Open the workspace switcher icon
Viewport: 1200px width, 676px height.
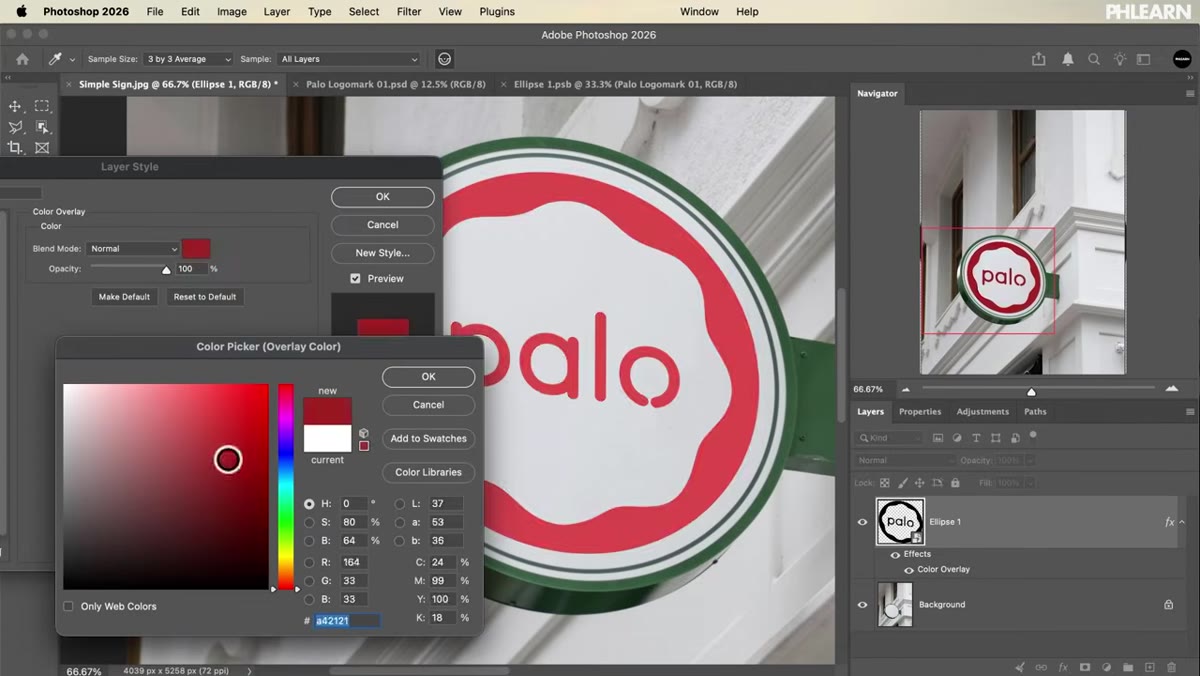pos(1144,59)
